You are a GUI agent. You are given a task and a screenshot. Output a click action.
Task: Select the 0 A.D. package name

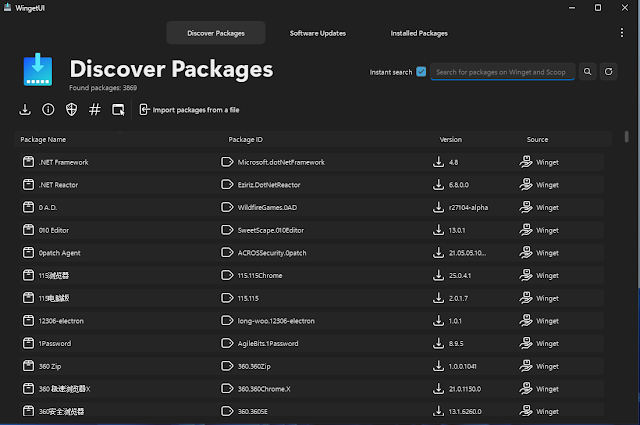click(x=48, y=208)
